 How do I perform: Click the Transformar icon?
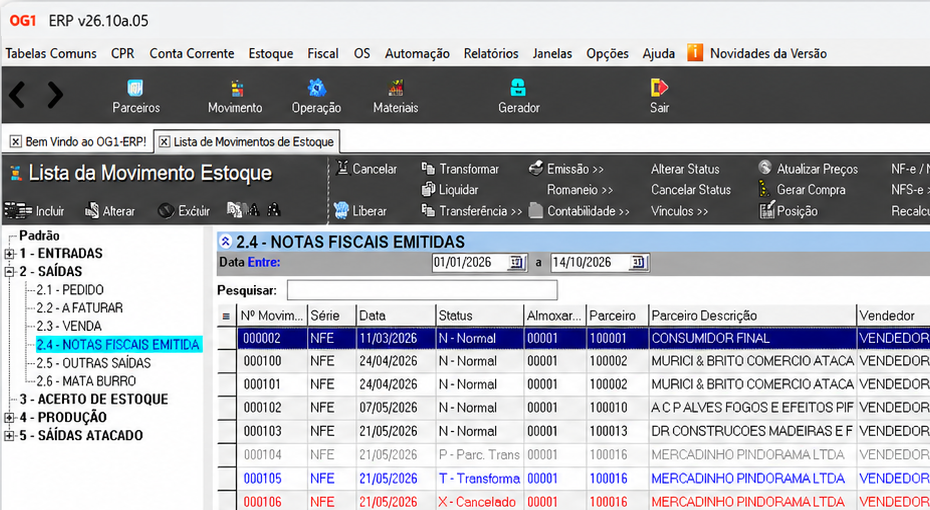[428, 168]
